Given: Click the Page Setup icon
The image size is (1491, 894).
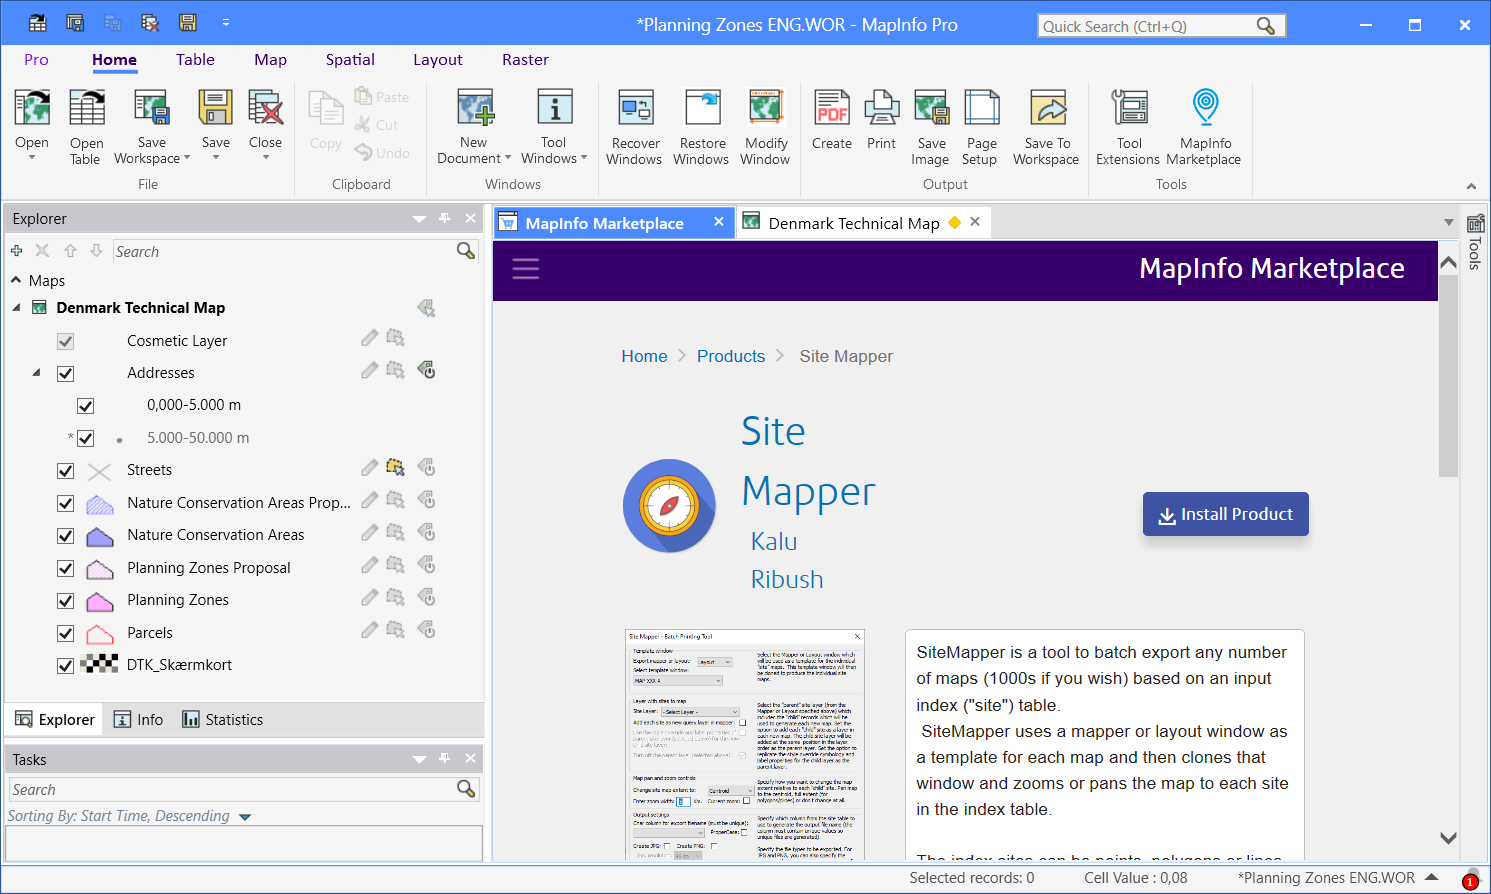Looking at the screenshot, I should (981, 108).
